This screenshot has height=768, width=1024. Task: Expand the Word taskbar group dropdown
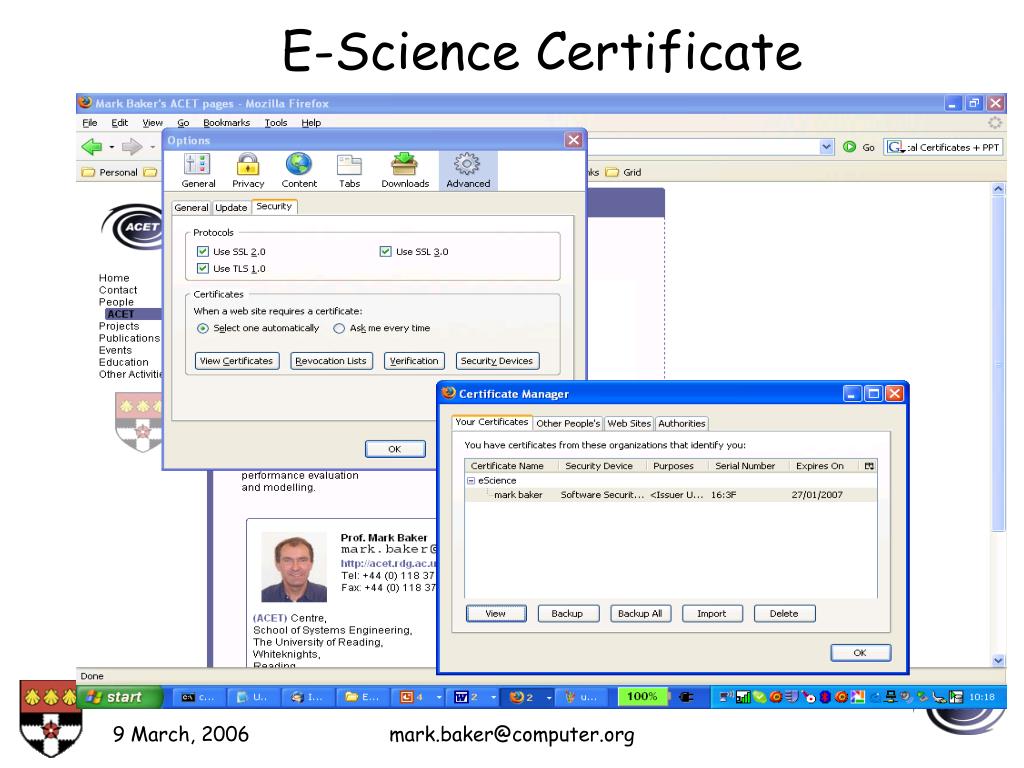point(494,697)
